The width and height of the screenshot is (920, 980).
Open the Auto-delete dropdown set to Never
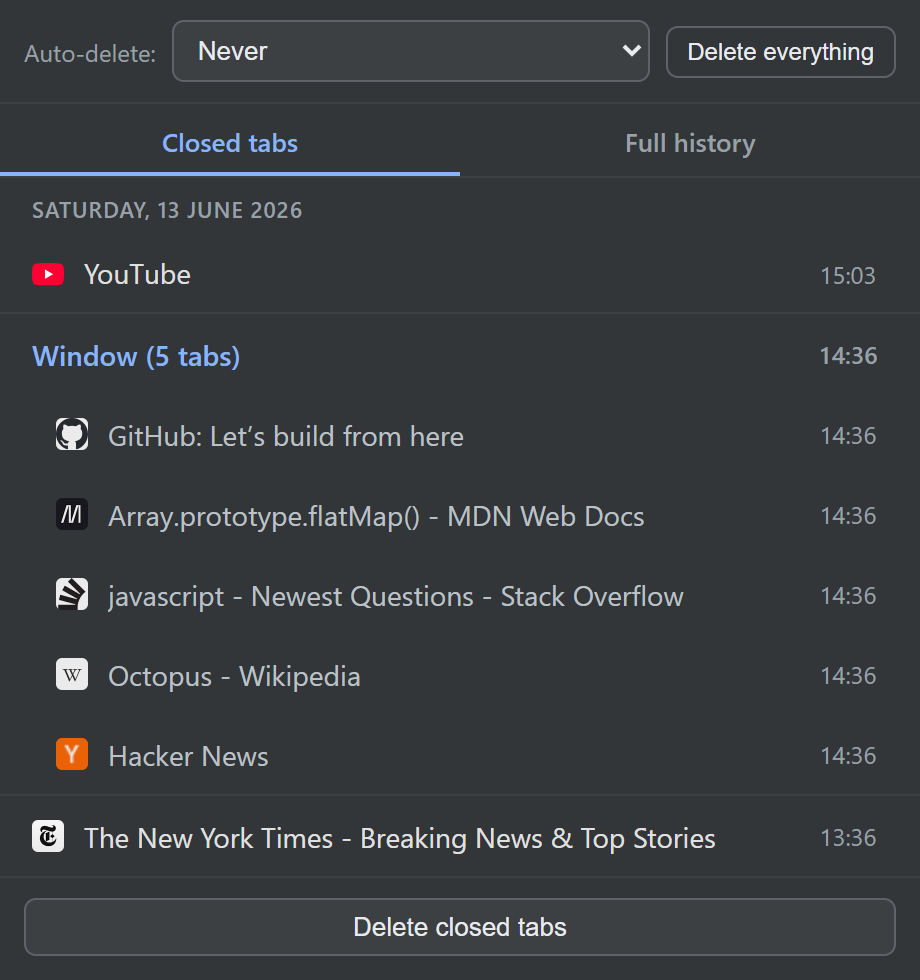pyautogui.click(x=411, y=51)
